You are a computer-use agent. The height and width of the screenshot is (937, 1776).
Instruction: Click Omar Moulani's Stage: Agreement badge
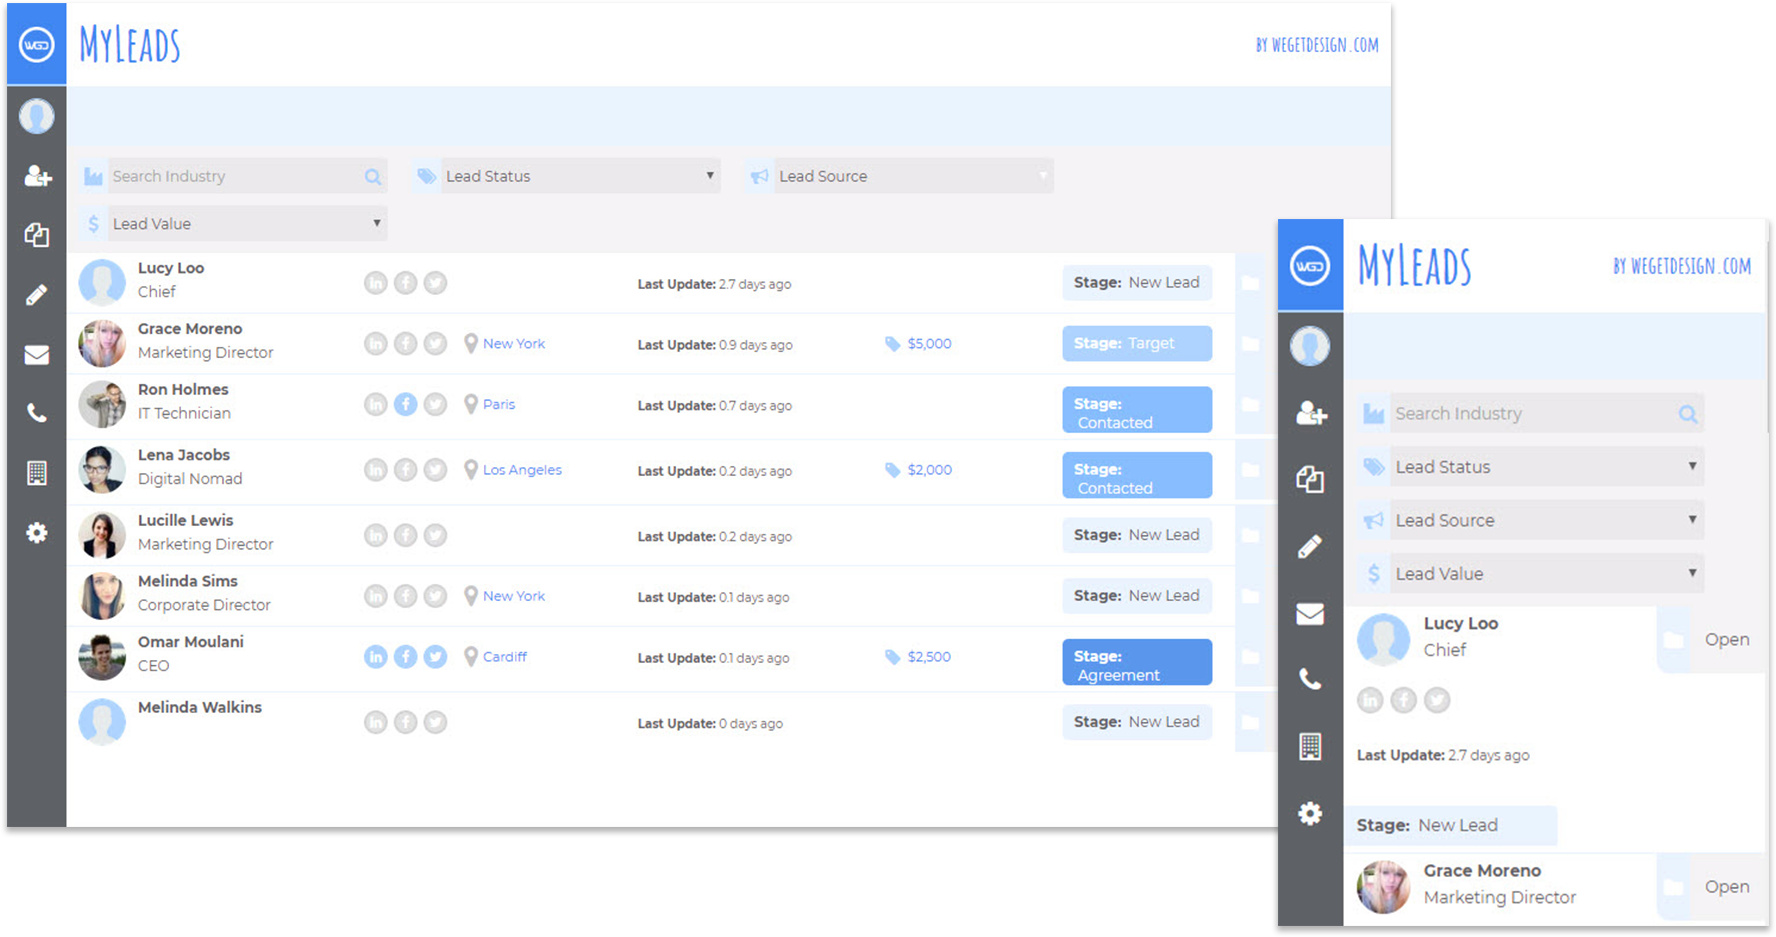click(1137, 662)
